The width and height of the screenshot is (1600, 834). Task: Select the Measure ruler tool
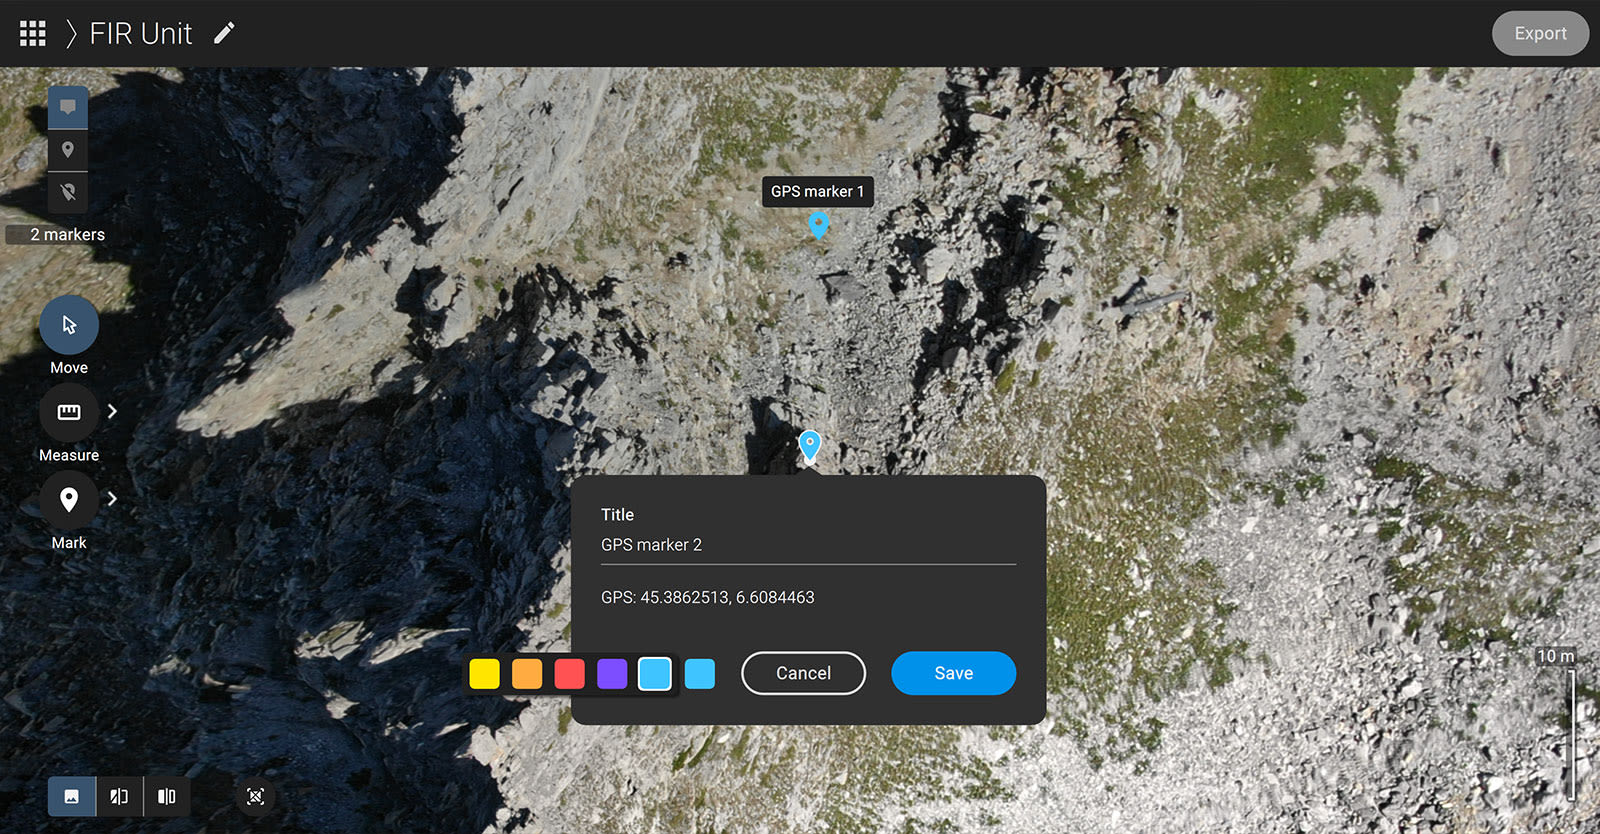click(69, 412)
